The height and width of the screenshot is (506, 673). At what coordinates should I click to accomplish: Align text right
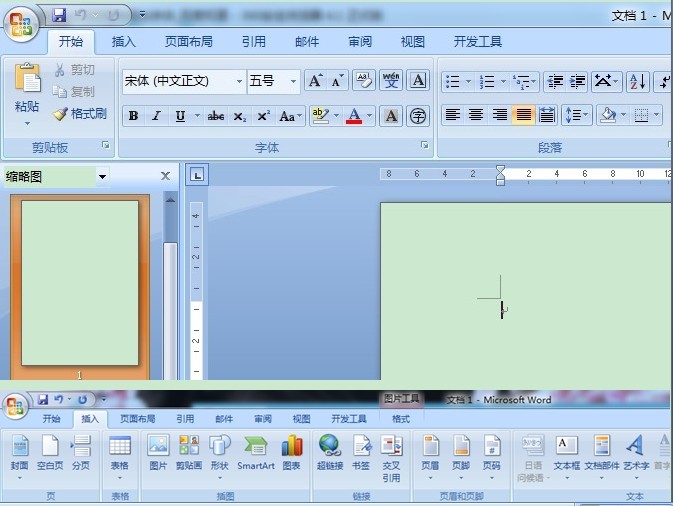pos(500,115)
